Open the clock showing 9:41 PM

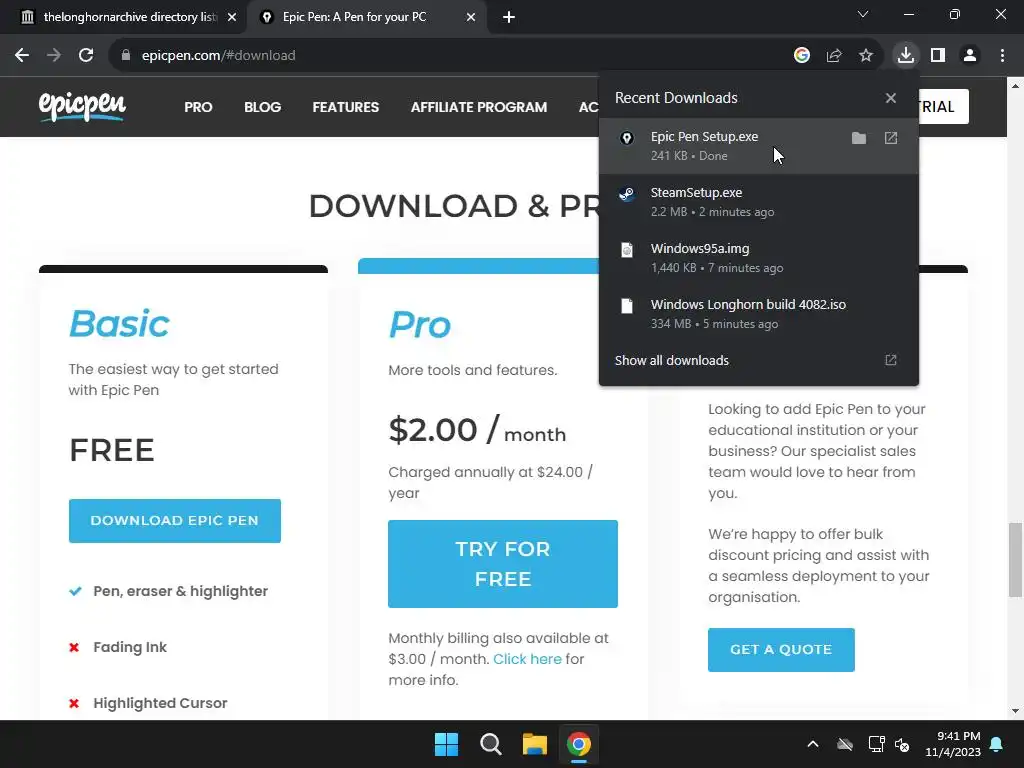tap(953, 744)
